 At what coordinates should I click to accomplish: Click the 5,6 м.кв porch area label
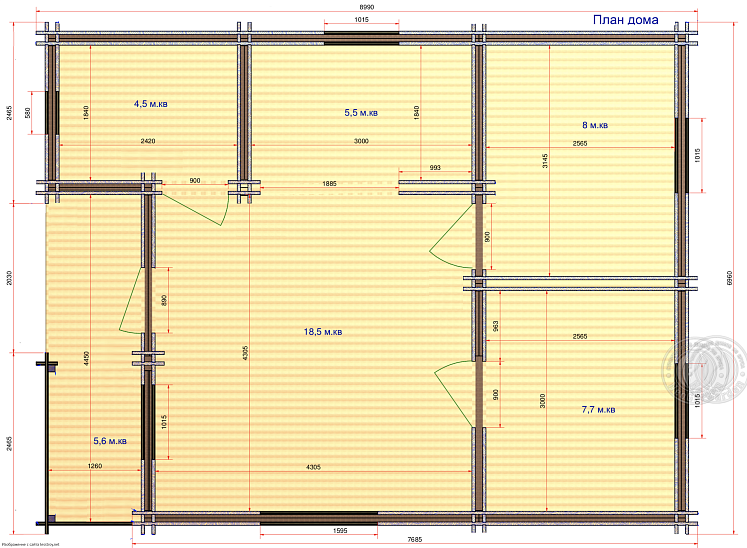point(109,441)
